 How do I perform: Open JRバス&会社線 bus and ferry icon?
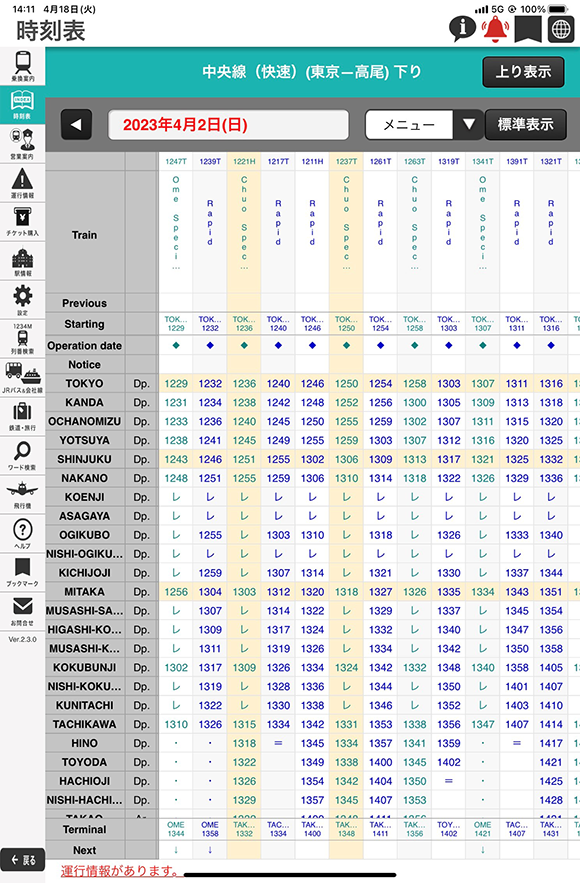[x=23, y=377]
